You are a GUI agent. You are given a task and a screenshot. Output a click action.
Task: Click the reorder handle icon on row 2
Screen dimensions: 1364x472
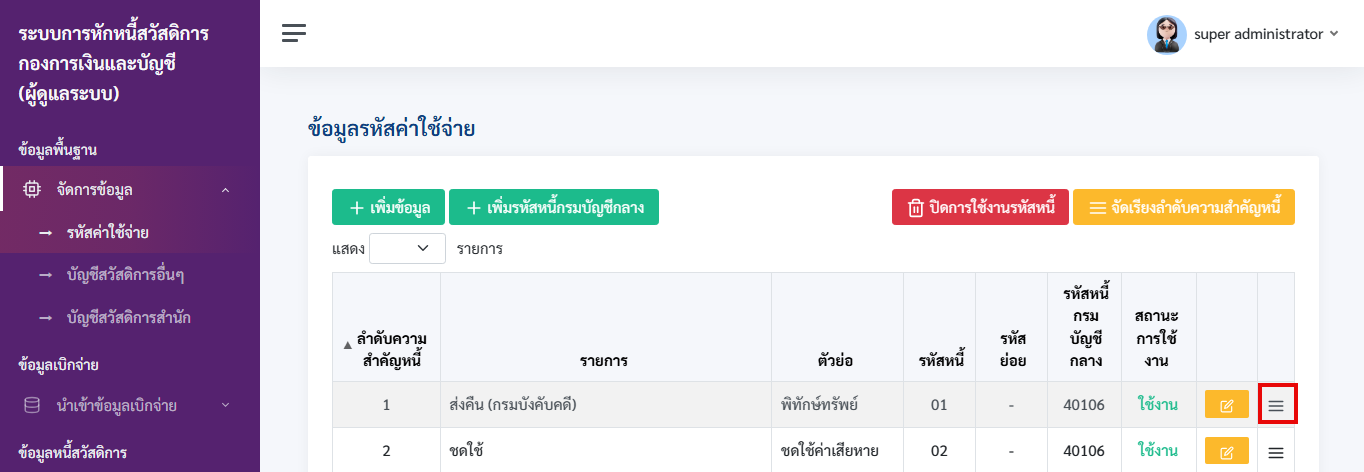pyautogui.click(x=1276, y=452)
